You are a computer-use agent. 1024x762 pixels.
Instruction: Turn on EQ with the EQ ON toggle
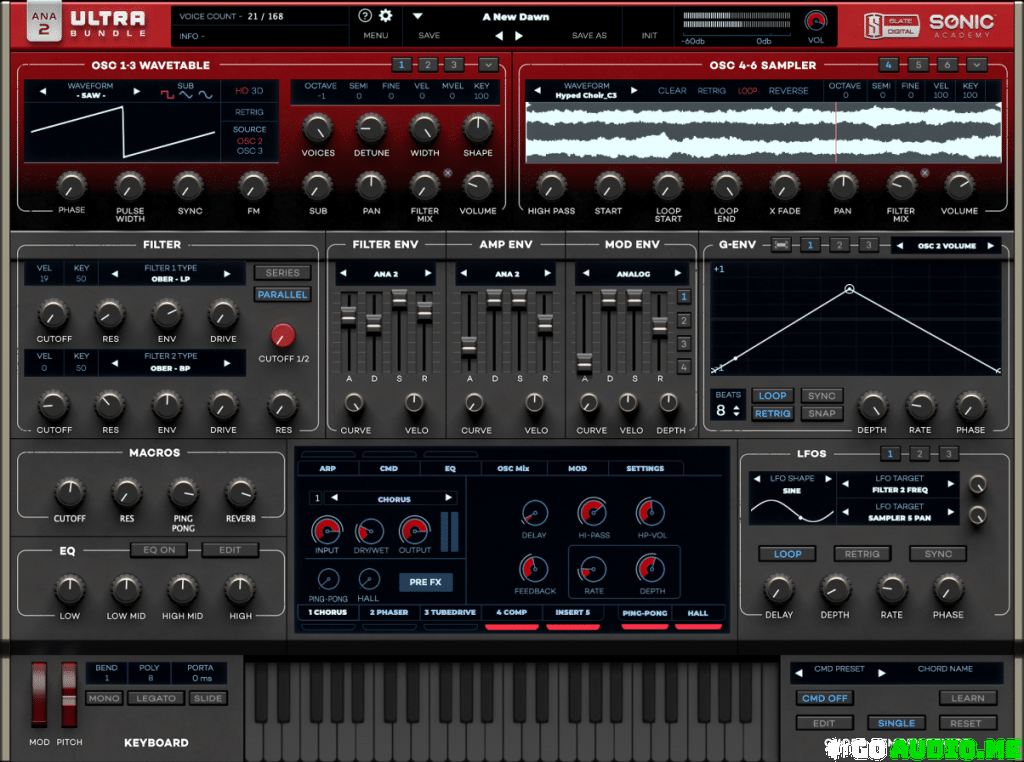158,549
